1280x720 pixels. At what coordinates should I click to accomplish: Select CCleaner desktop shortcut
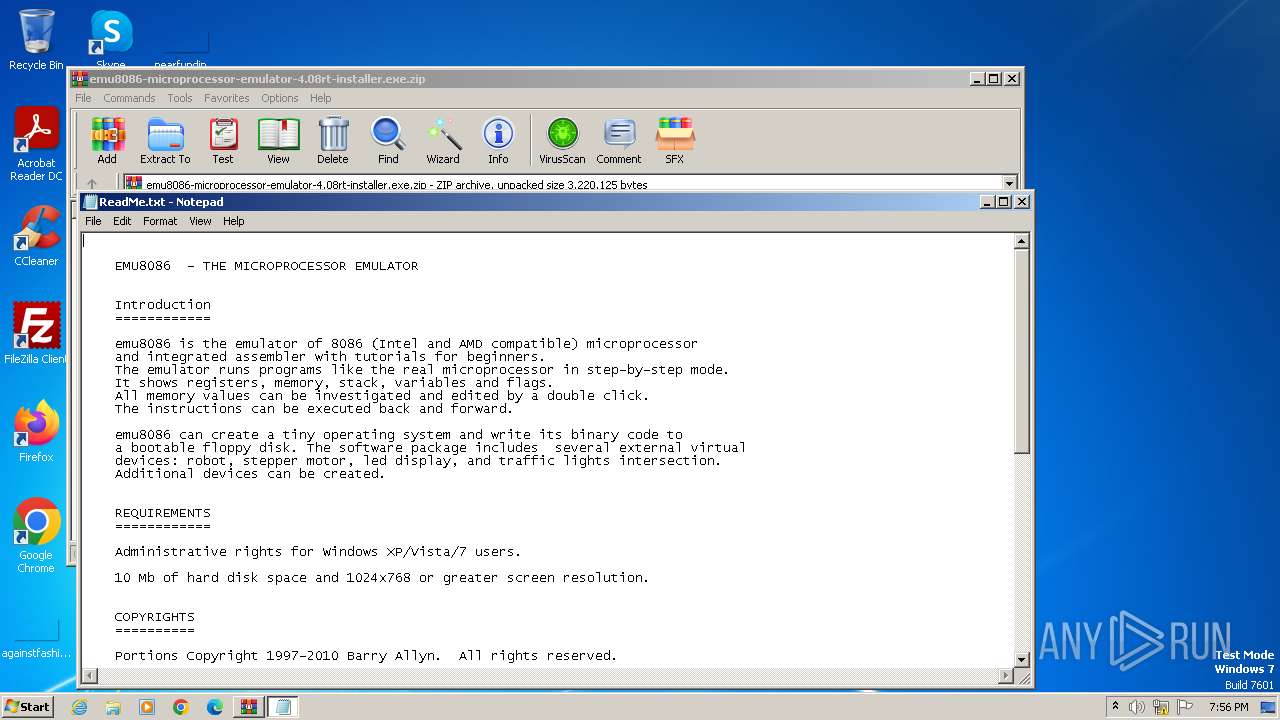36,236
